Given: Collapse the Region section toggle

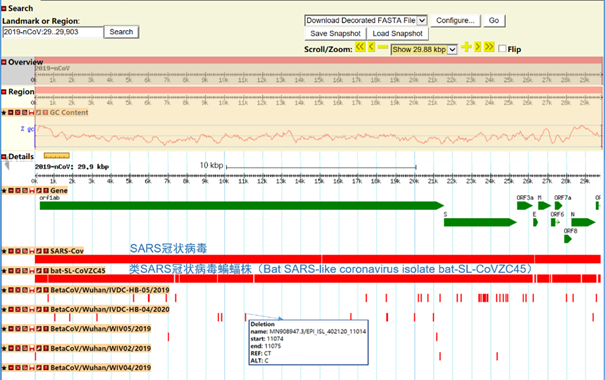Looking at the screenshot, I should point(4,92).
